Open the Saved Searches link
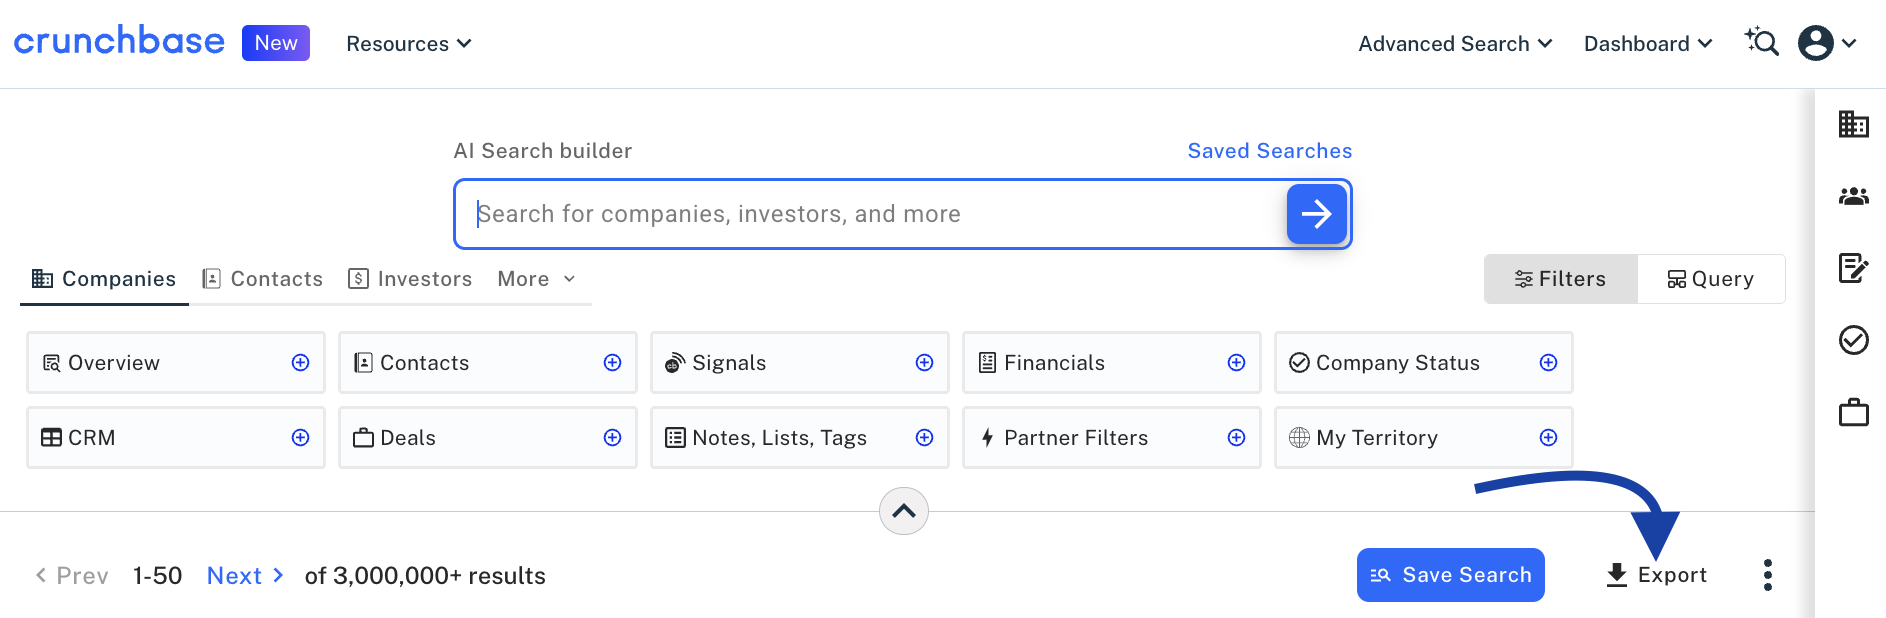The image size is (1886, 618). [x=1269, y=151]
